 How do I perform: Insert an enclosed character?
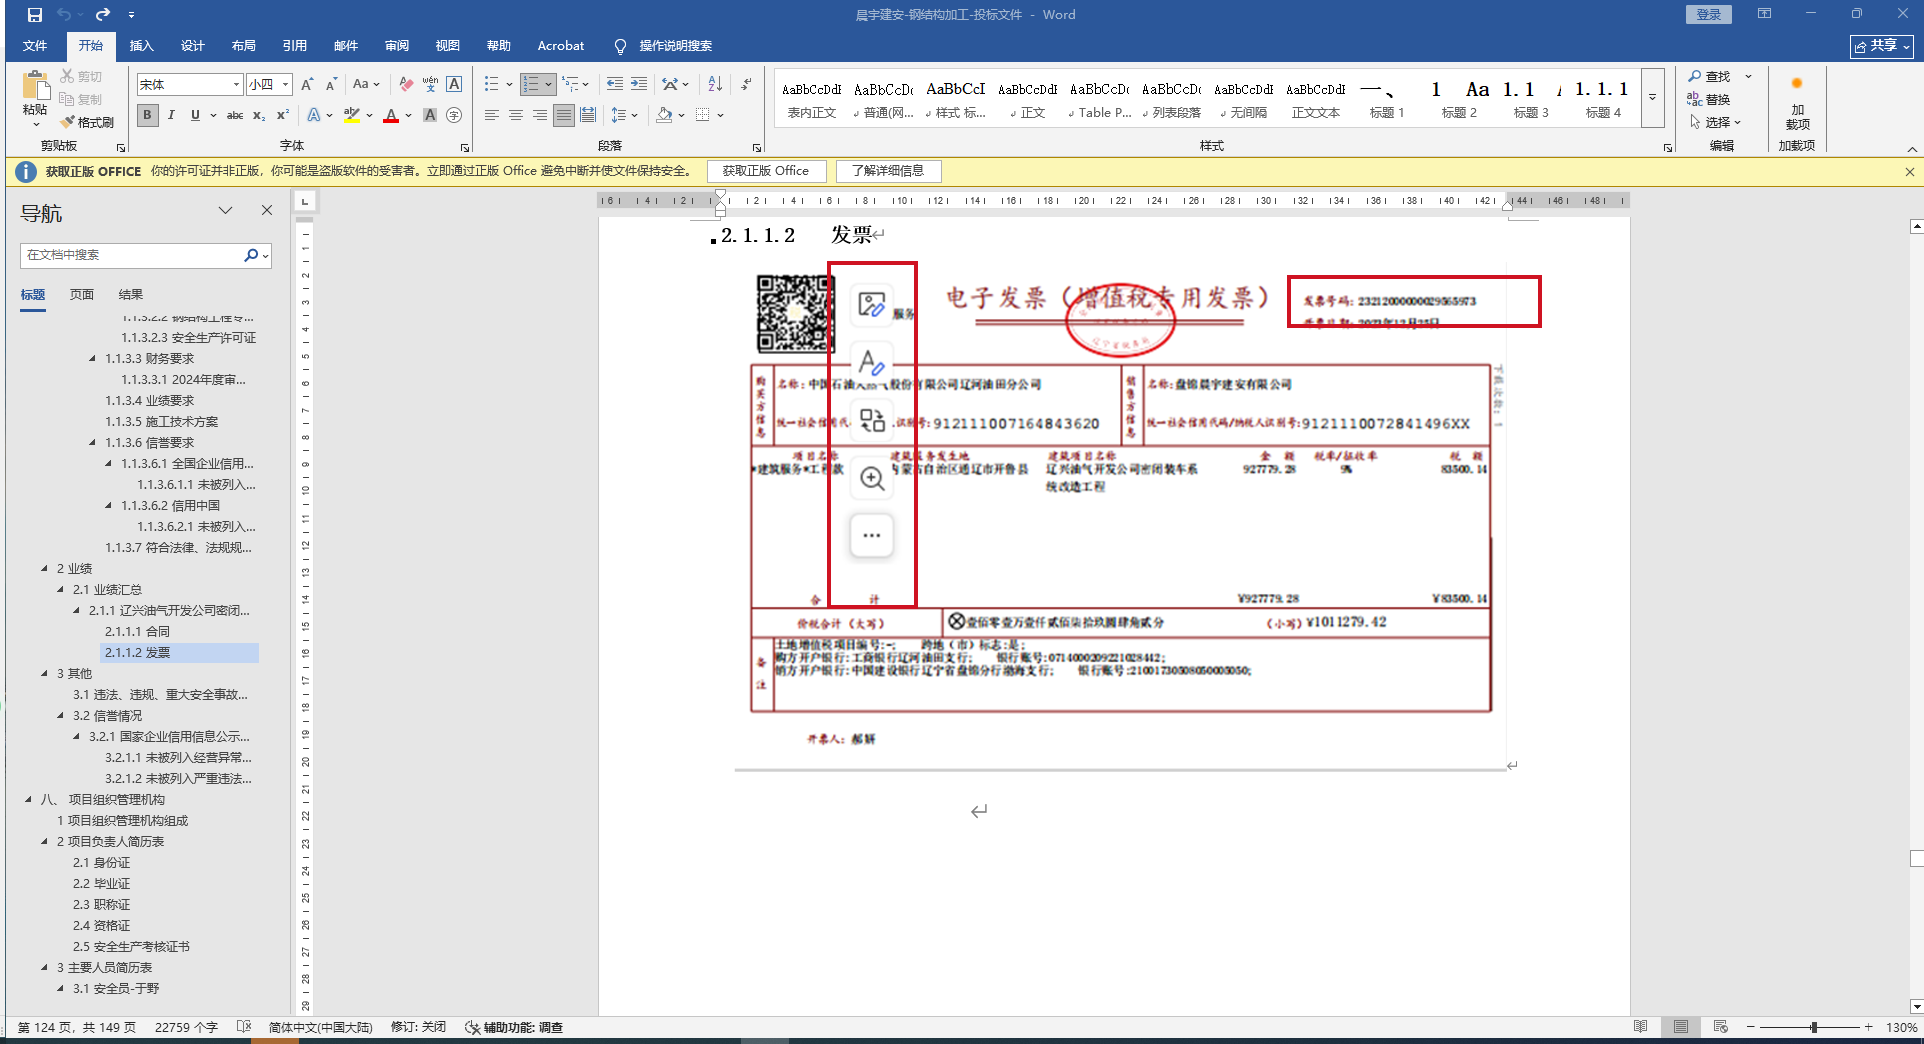click(x=454, y=115)
